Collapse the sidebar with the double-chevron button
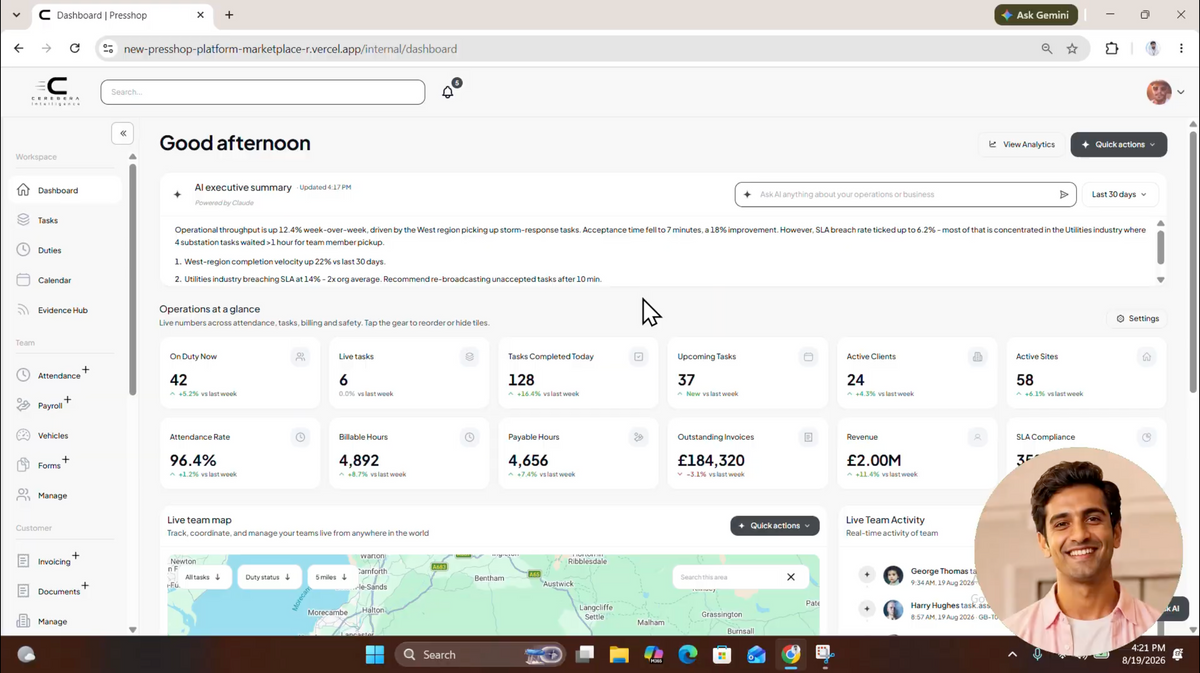This screenshot has height=673, width=1200. point(123,133)
